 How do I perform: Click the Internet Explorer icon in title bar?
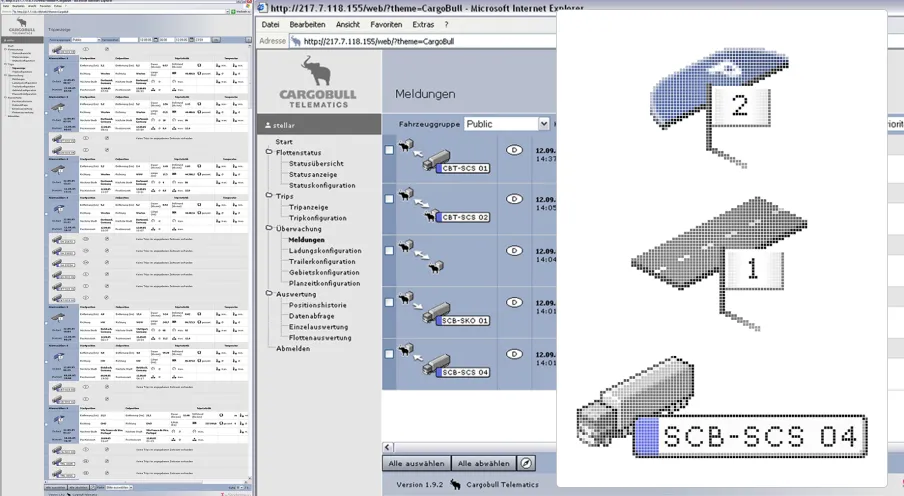click(262, 8)
